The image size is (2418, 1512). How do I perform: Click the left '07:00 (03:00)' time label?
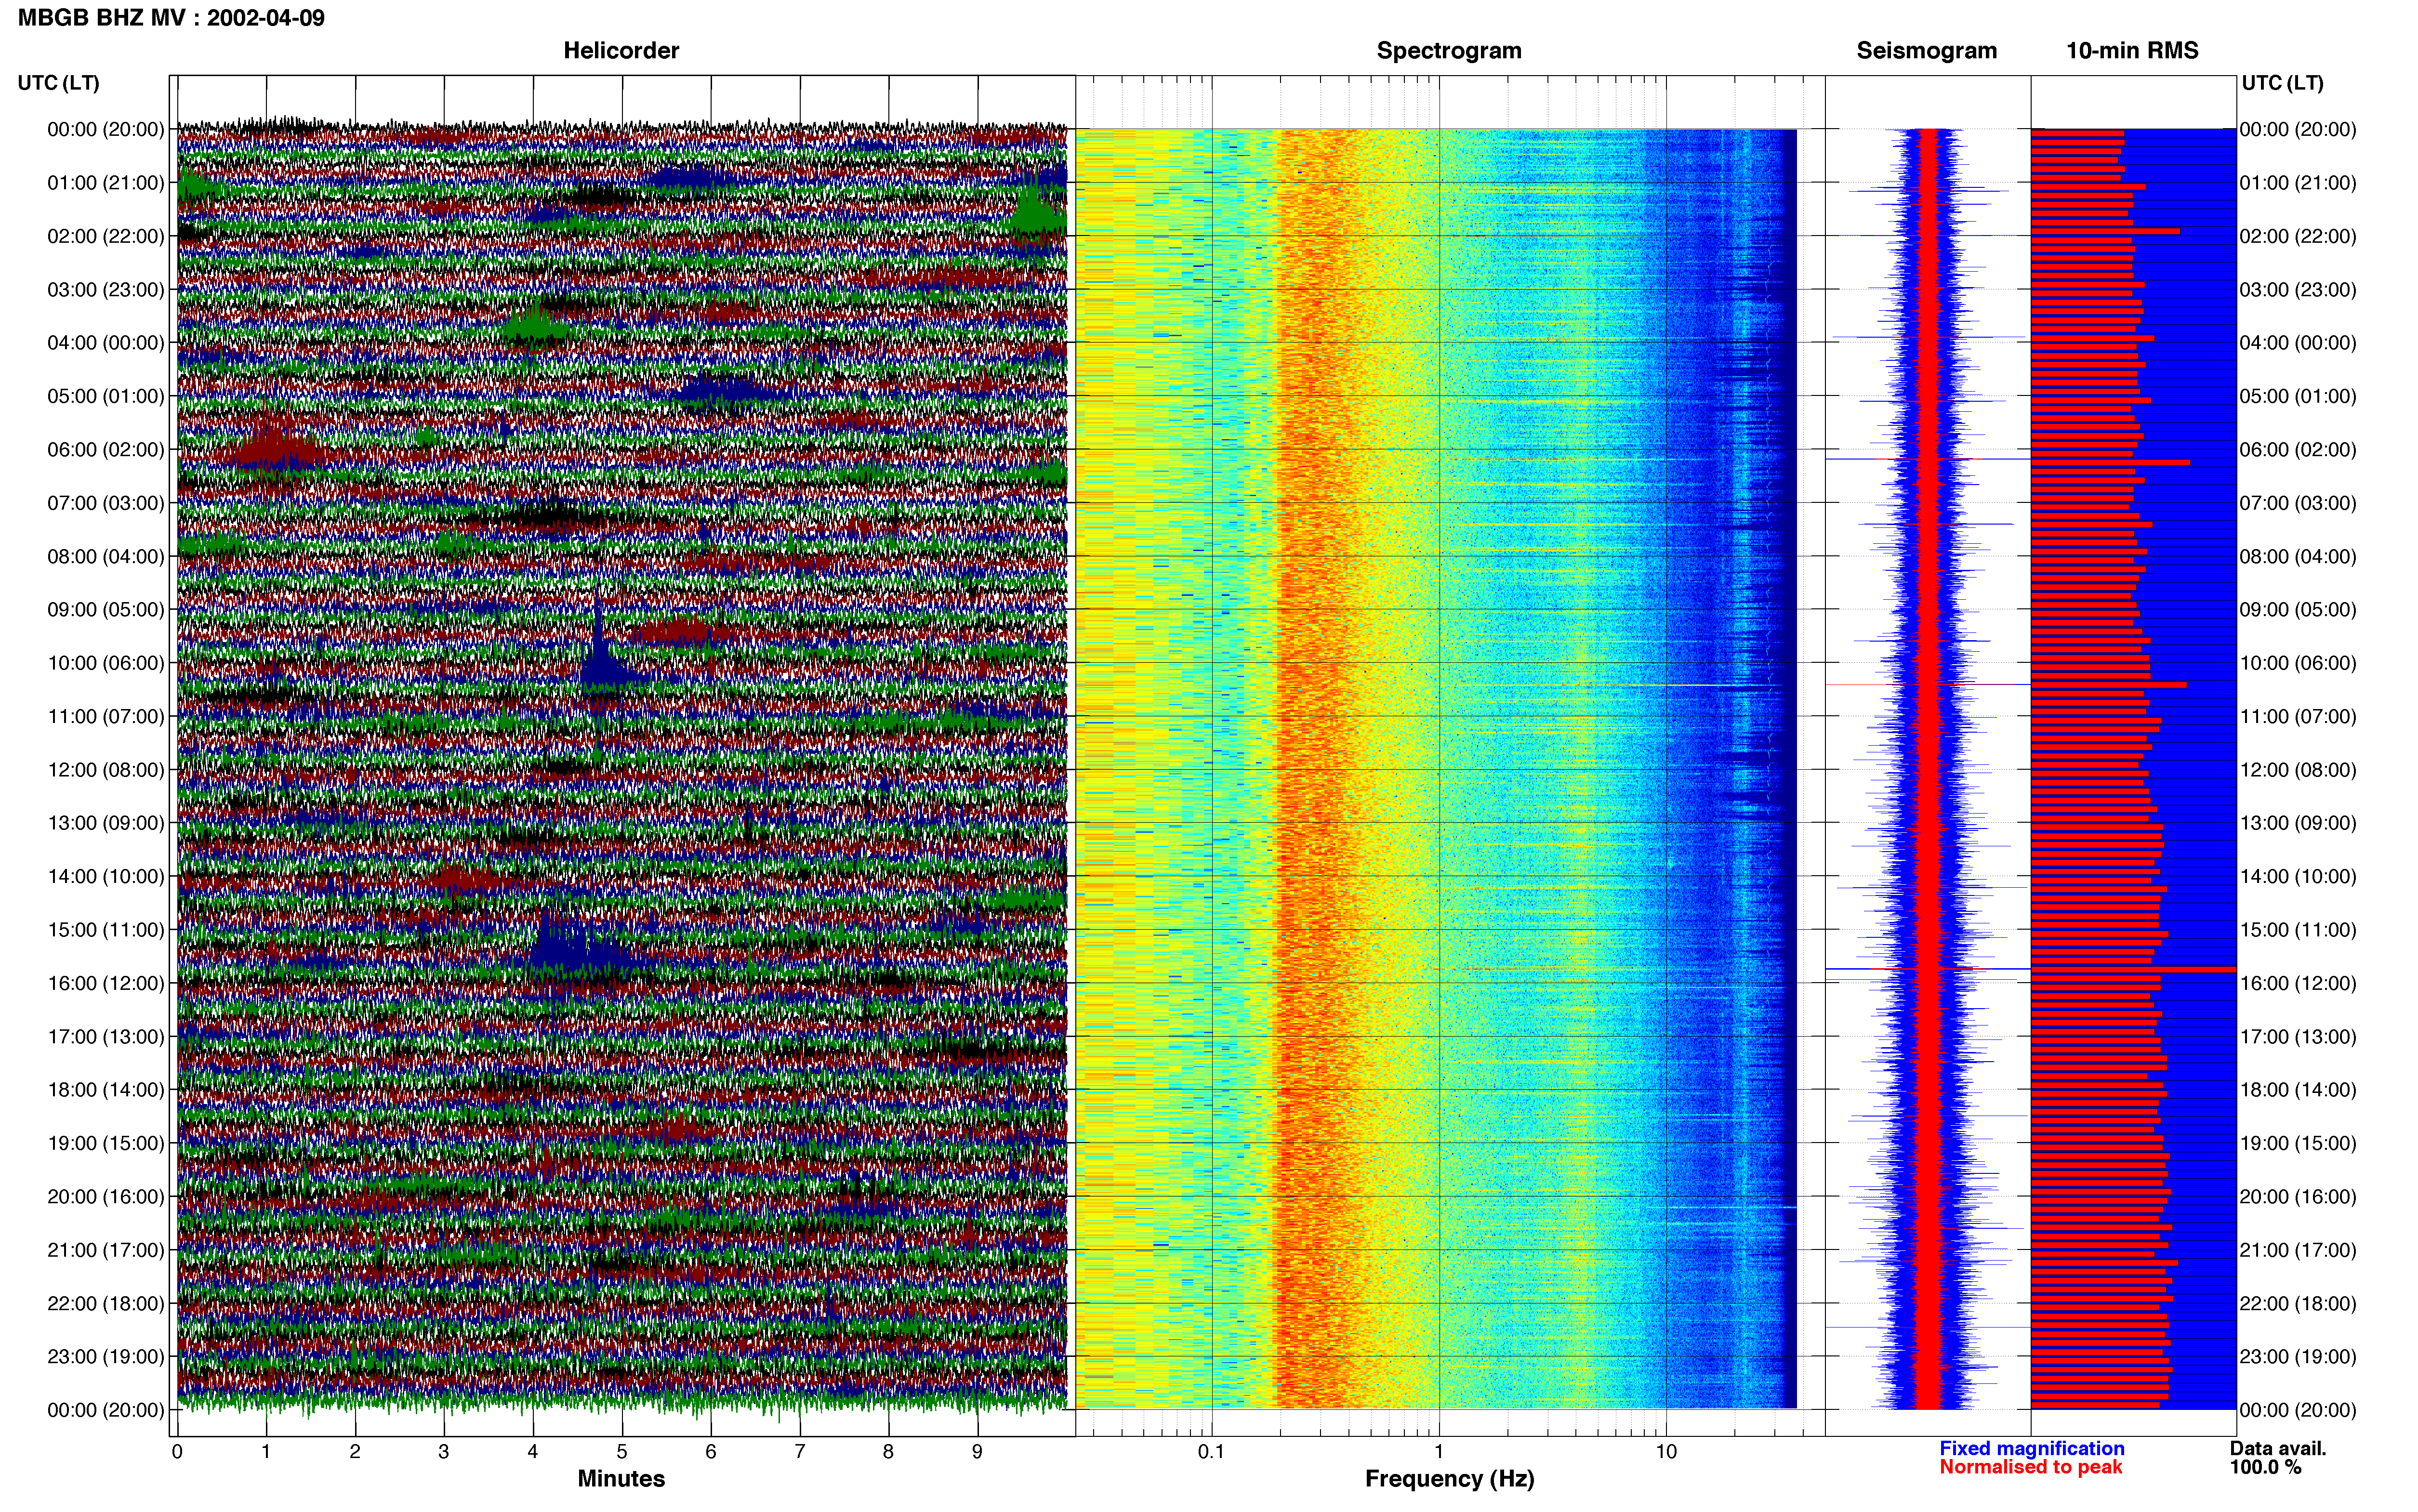coord(106,503)
